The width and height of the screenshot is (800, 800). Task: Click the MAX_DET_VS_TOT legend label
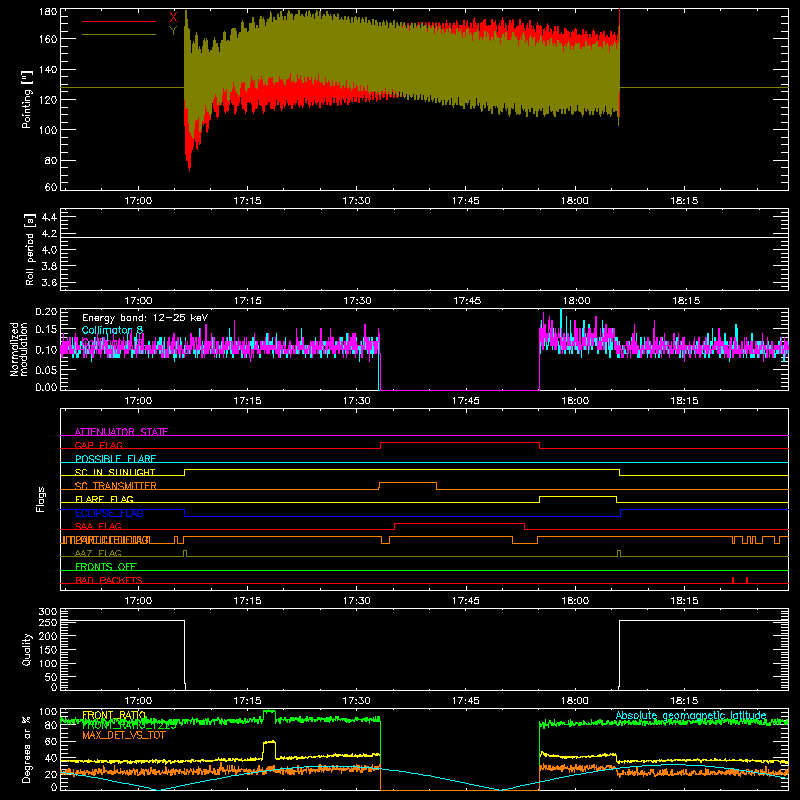pos(124,735)
